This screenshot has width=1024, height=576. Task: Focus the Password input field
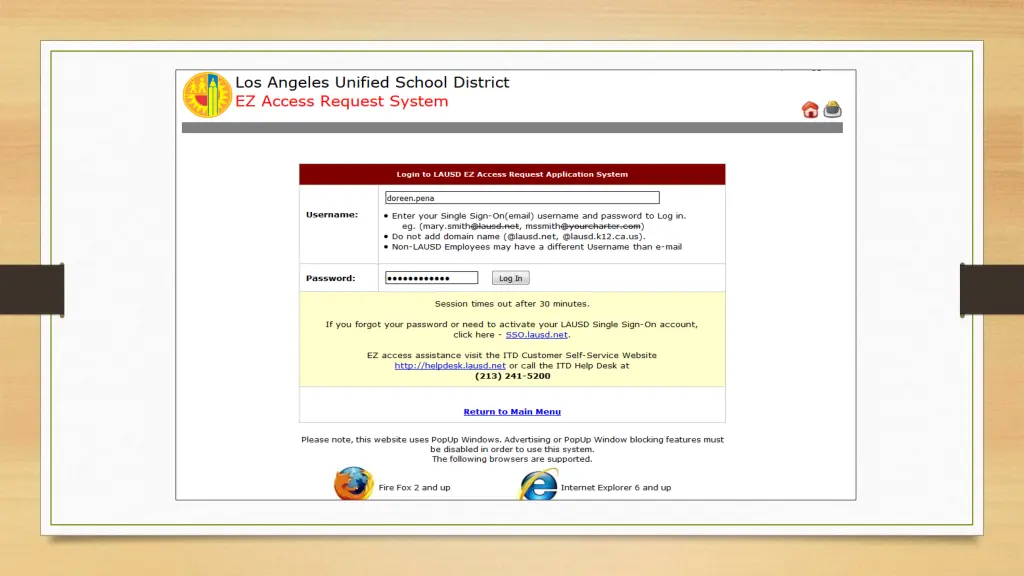pos(431,278)
